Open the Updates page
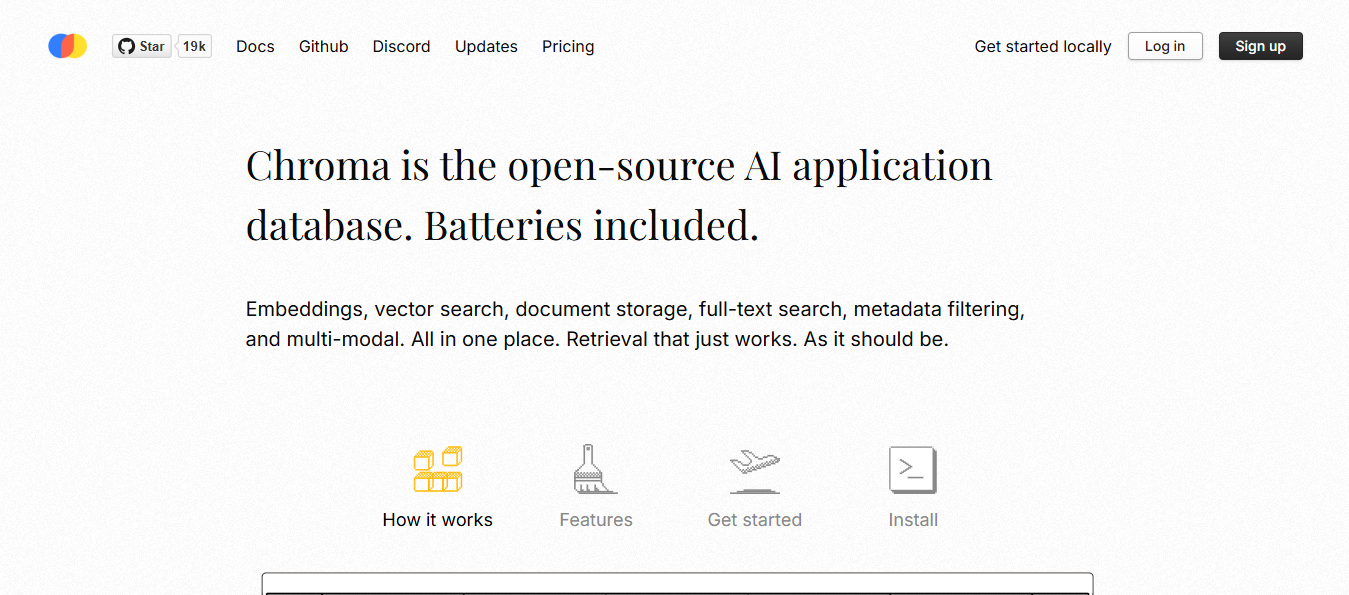The image size is (1349, 595). (x=486, y=46)
